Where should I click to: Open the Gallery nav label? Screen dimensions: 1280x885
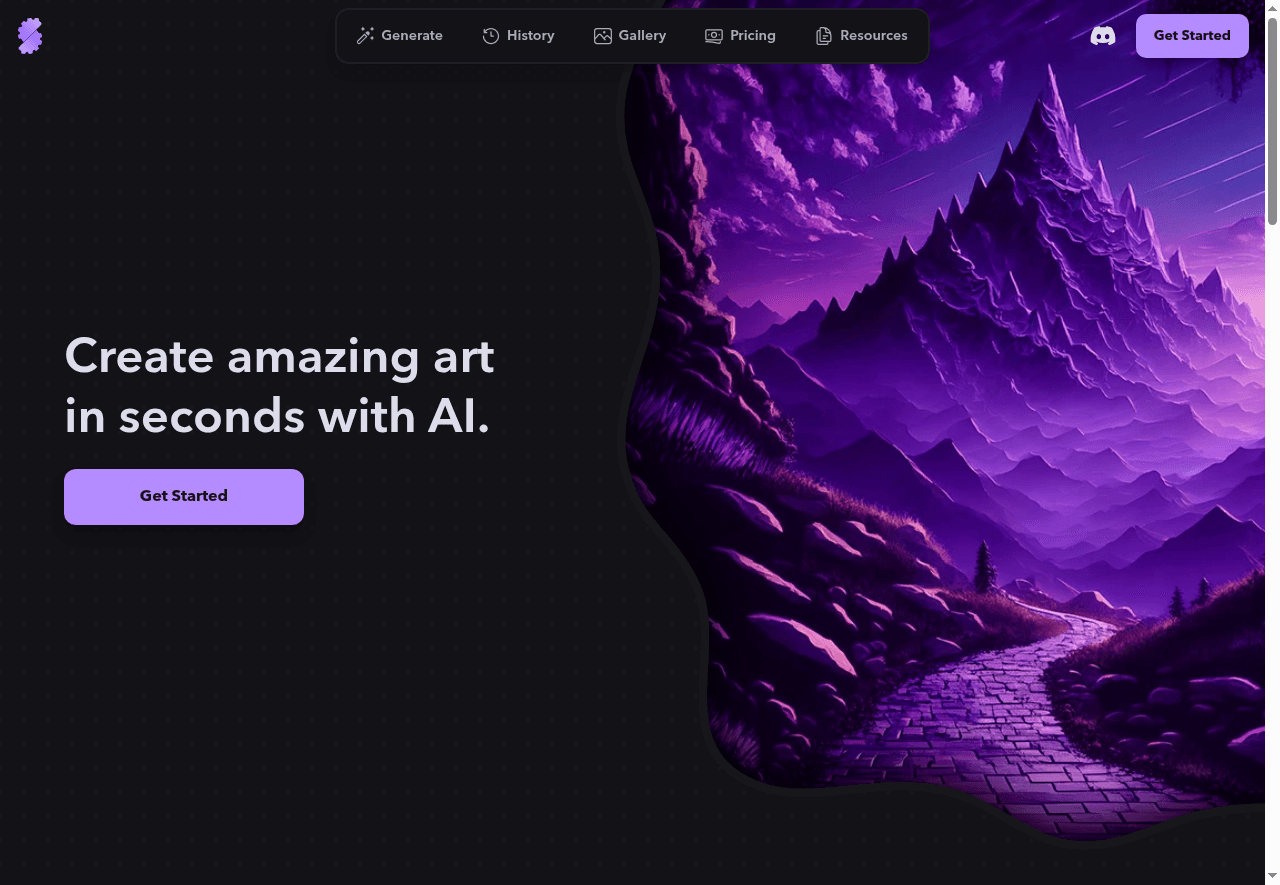(642, 35)
